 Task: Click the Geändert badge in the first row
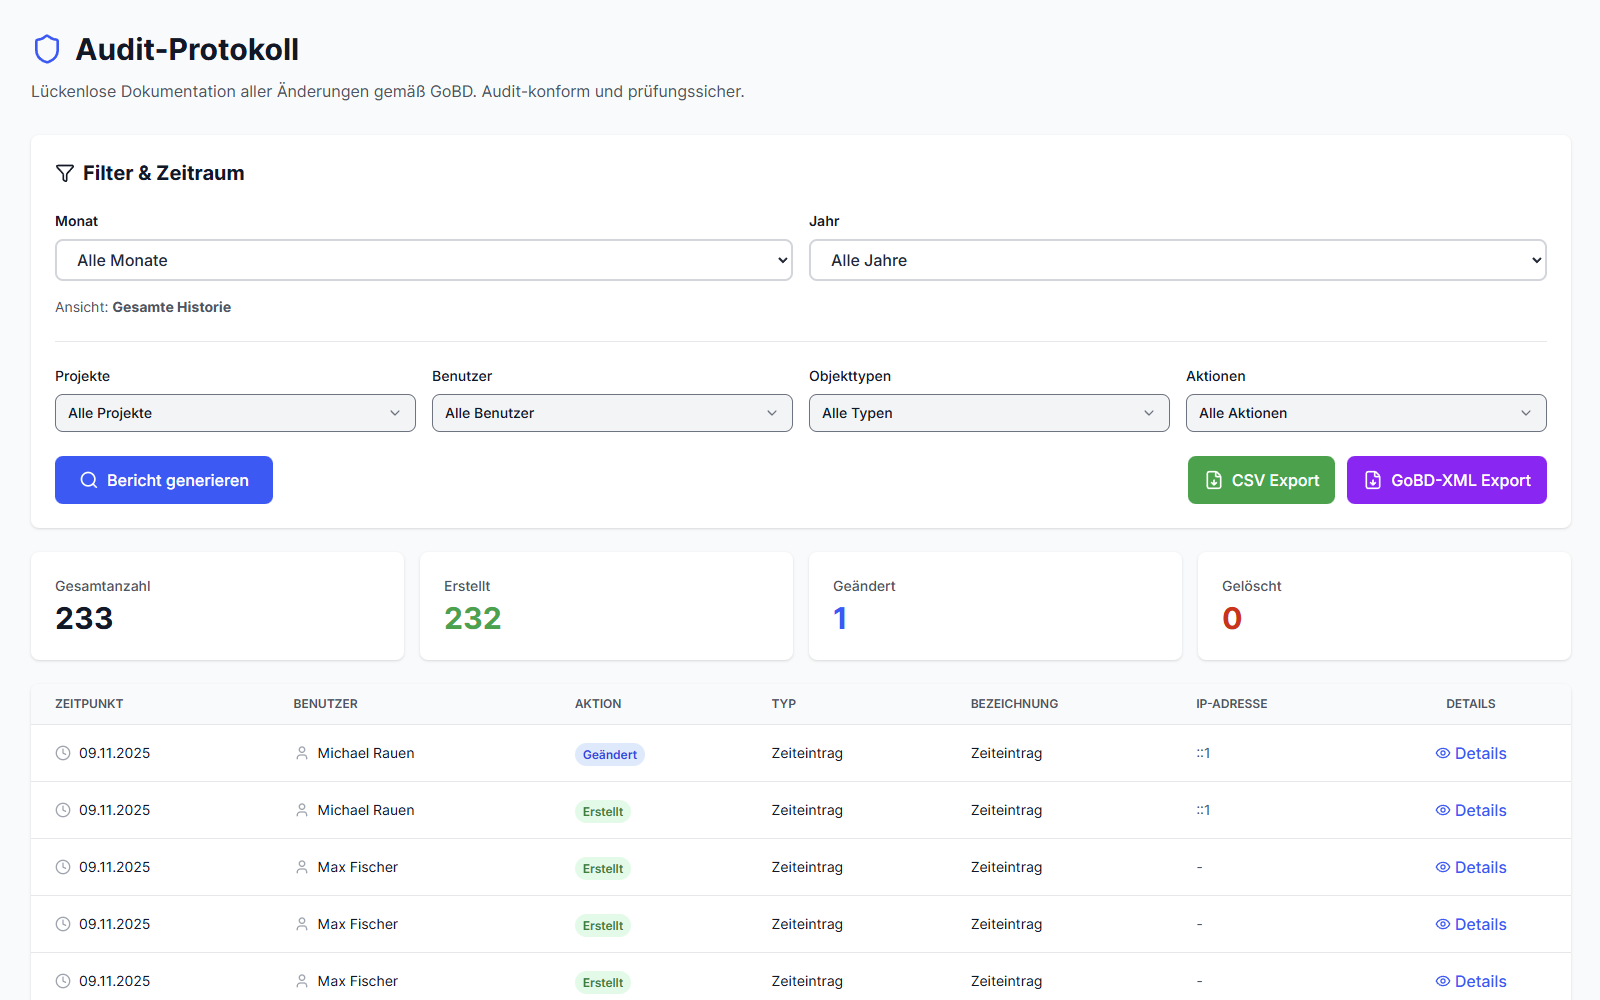[x=609, y=755]
